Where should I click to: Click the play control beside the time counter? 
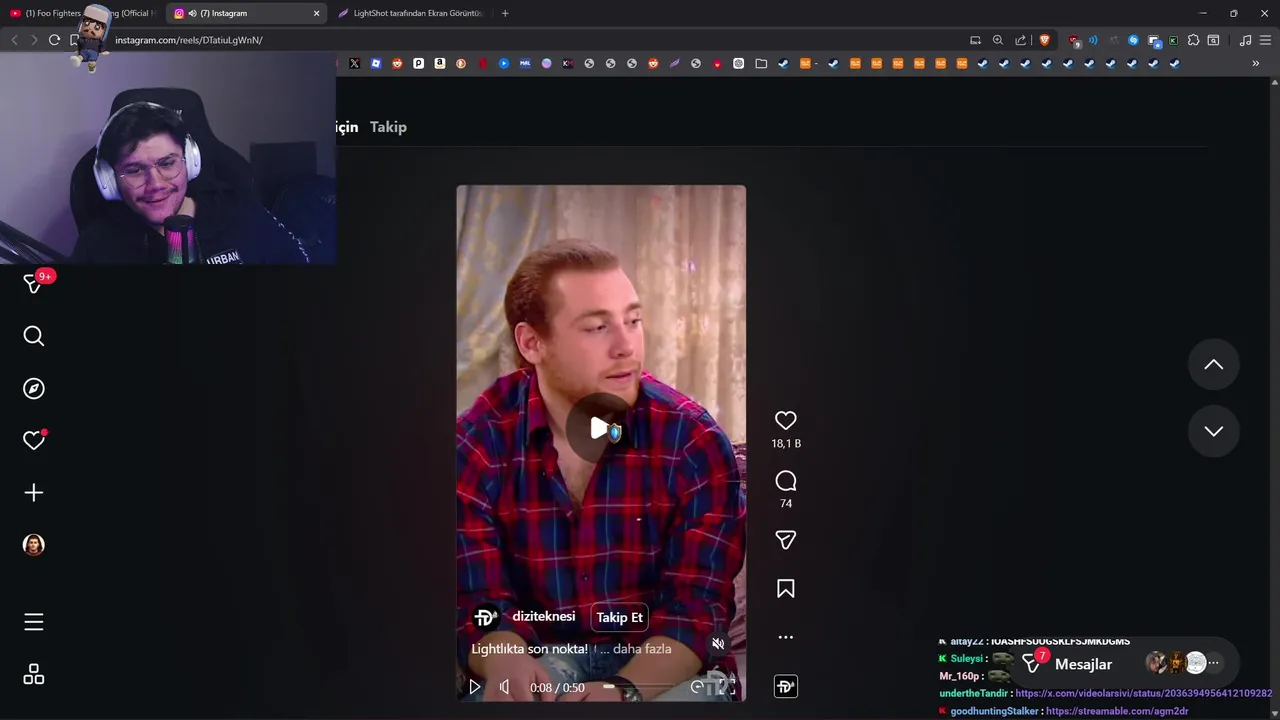475,687
